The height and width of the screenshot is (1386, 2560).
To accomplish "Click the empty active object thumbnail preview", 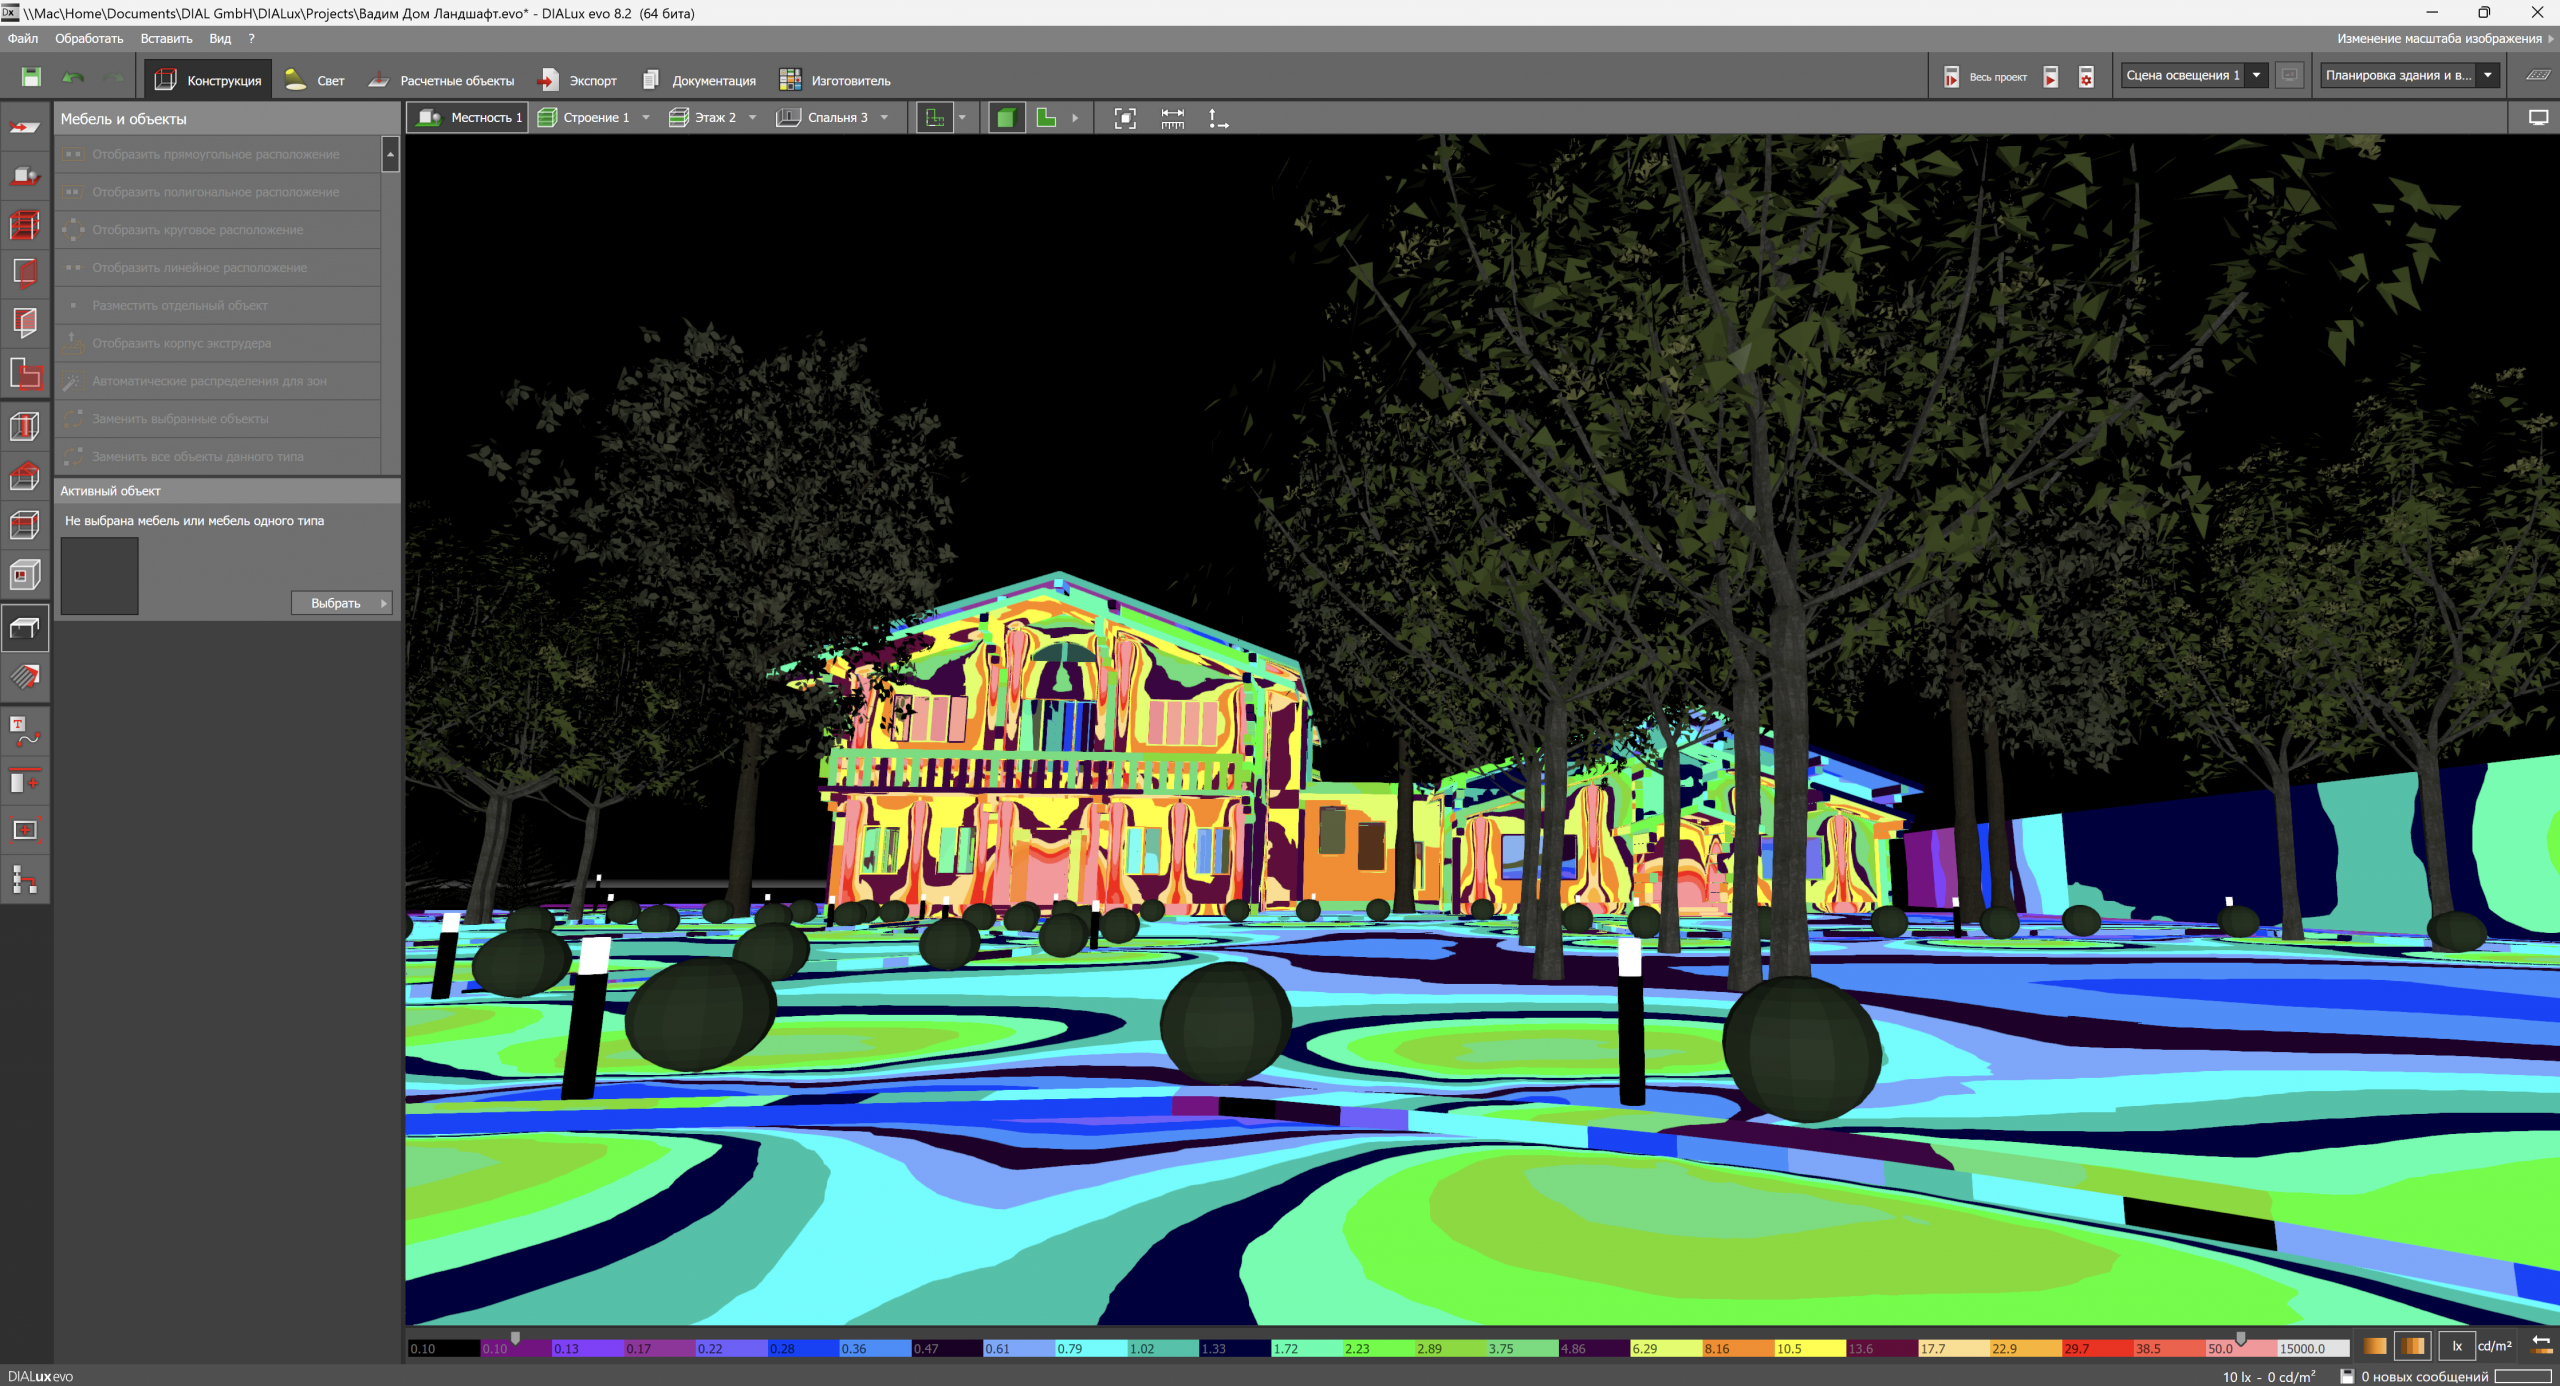I will (x=100, y=576).
